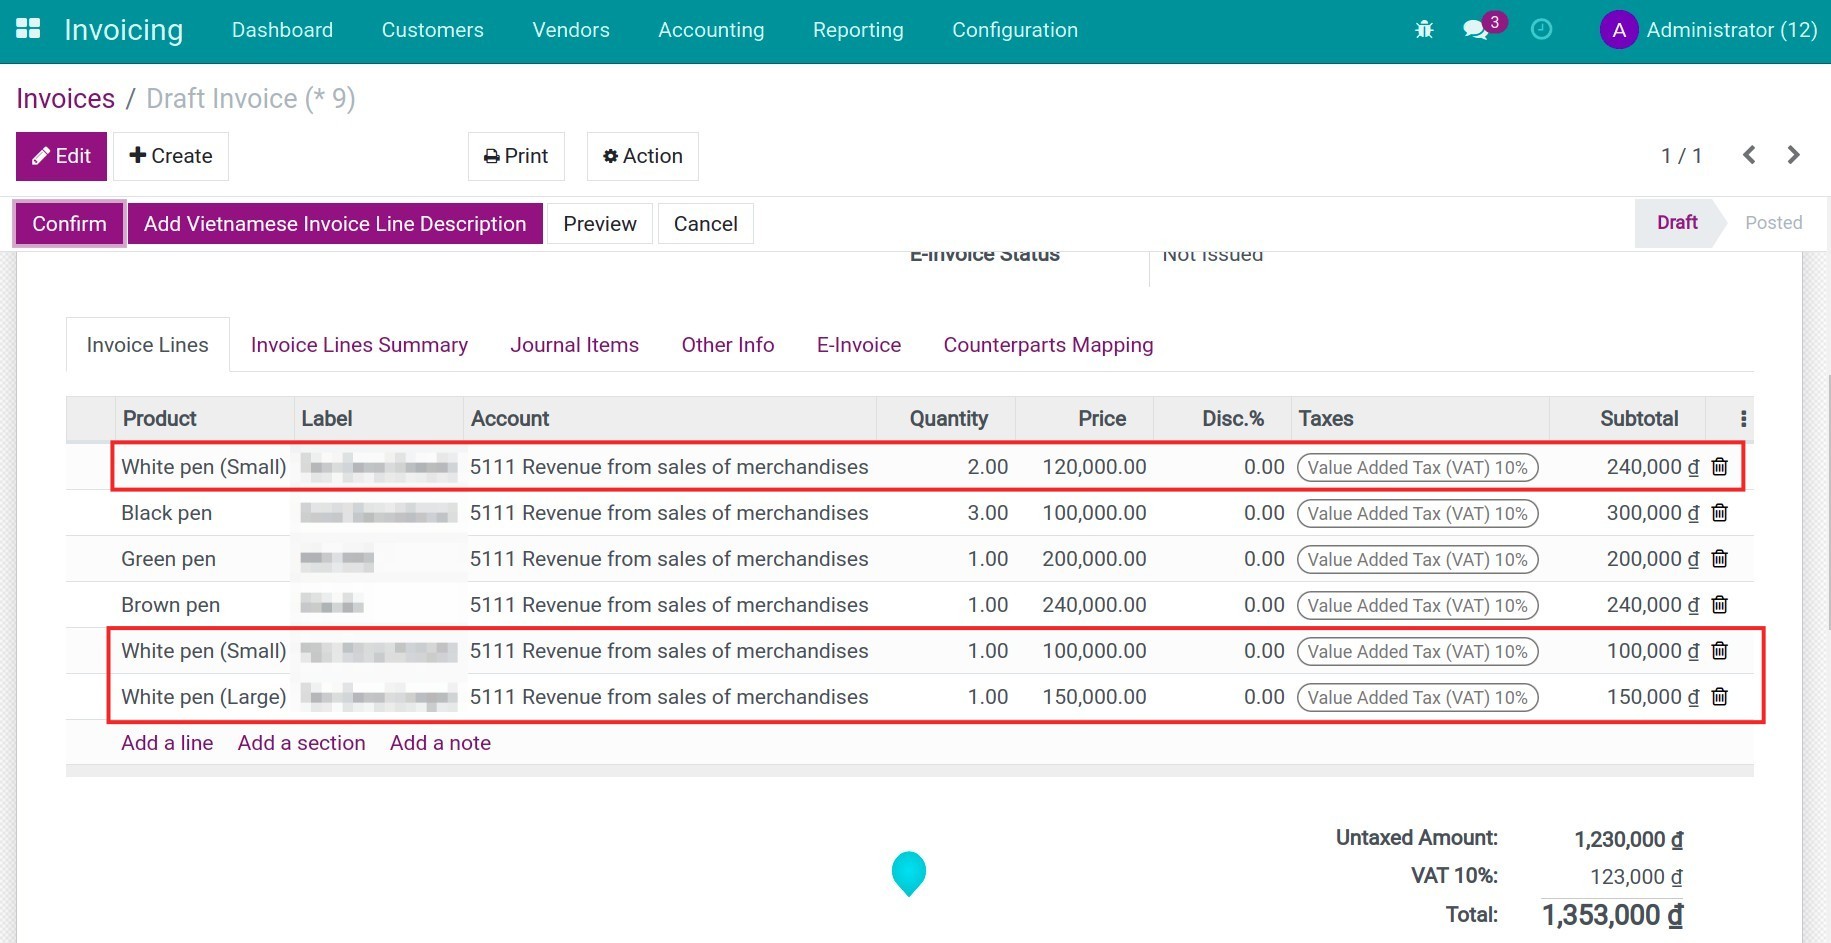
Task: Click Add a section link
Action: click(301, 742)
